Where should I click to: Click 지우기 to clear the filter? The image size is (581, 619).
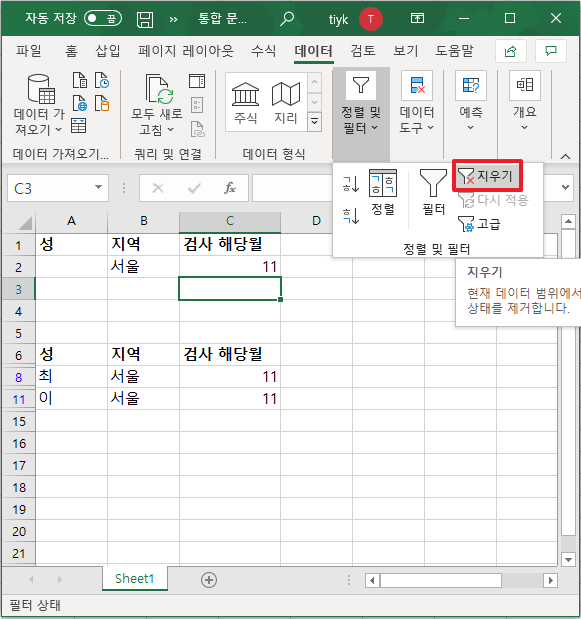[x=487, y=176]
